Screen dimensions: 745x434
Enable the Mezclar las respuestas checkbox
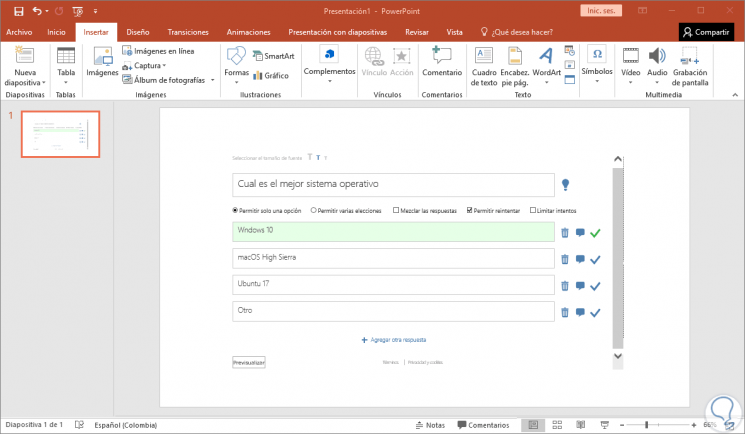tap(396, 210)
